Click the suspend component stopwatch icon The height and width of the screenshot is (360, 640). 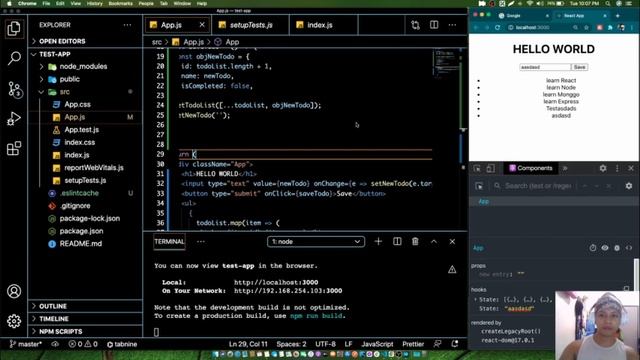tap(593, 248)
